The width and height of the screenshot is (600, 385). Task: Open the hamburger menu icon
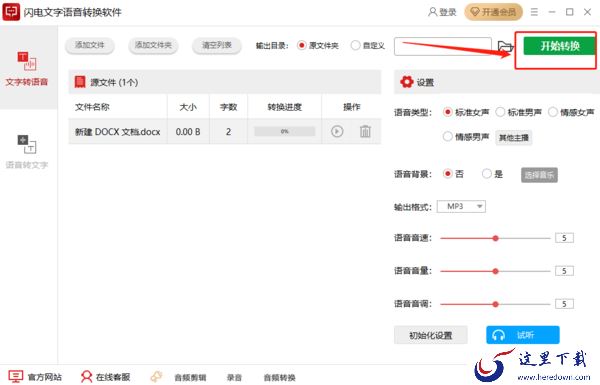tap(534, 12)
